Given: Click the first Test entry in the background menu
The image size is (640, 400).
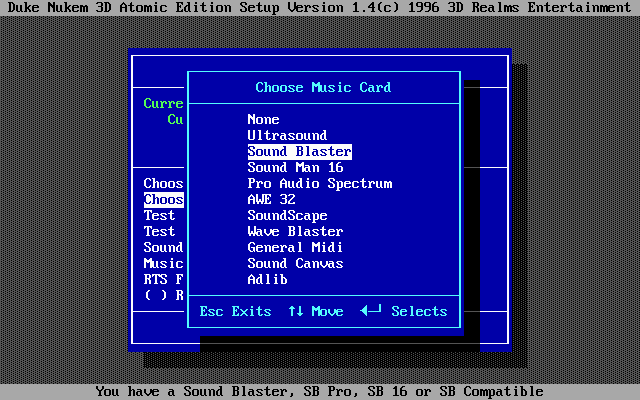Looking at the screenshot, I should tap(160, 216).
